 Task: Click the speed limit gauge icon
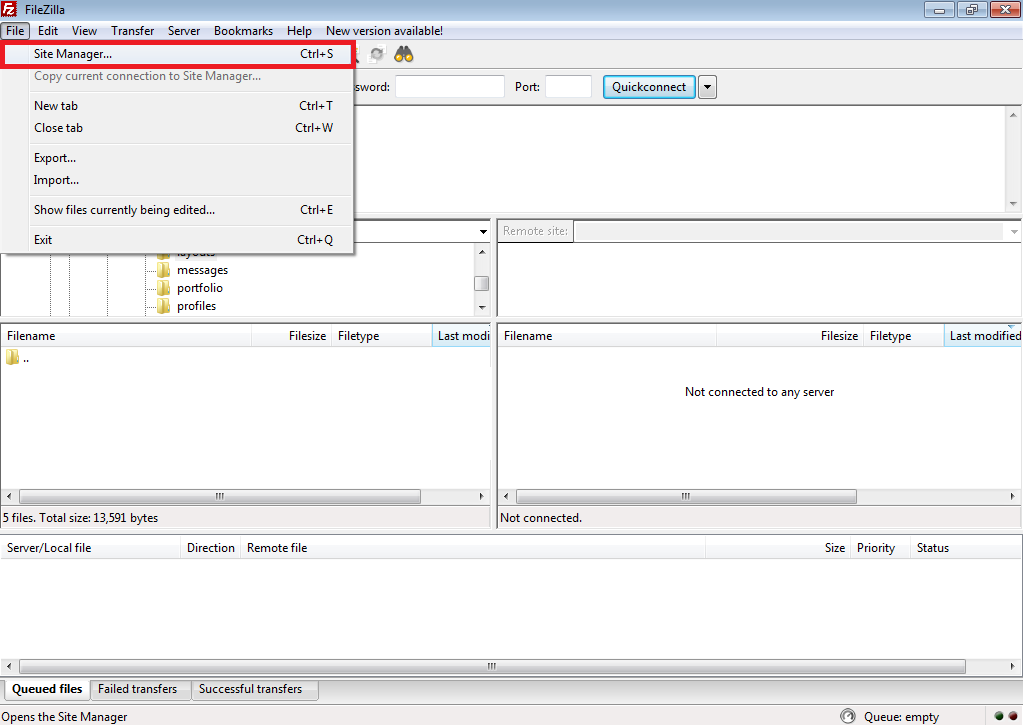tap(847, 716)
